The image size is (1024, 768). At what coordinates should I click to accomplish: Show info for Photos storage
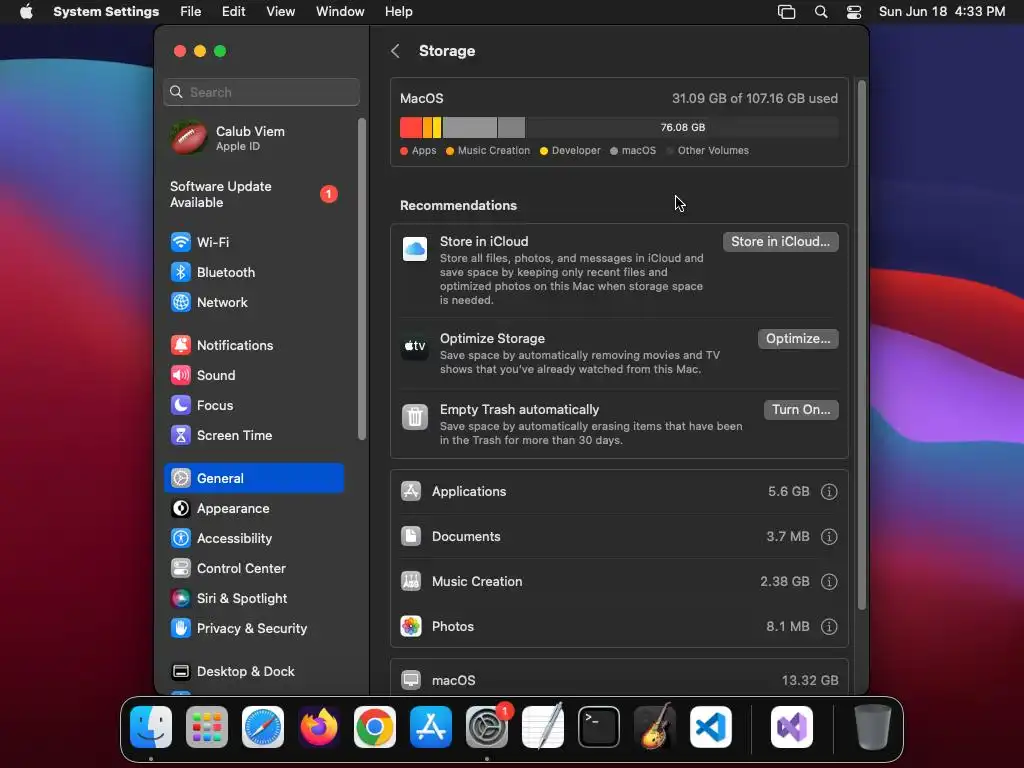829,627
